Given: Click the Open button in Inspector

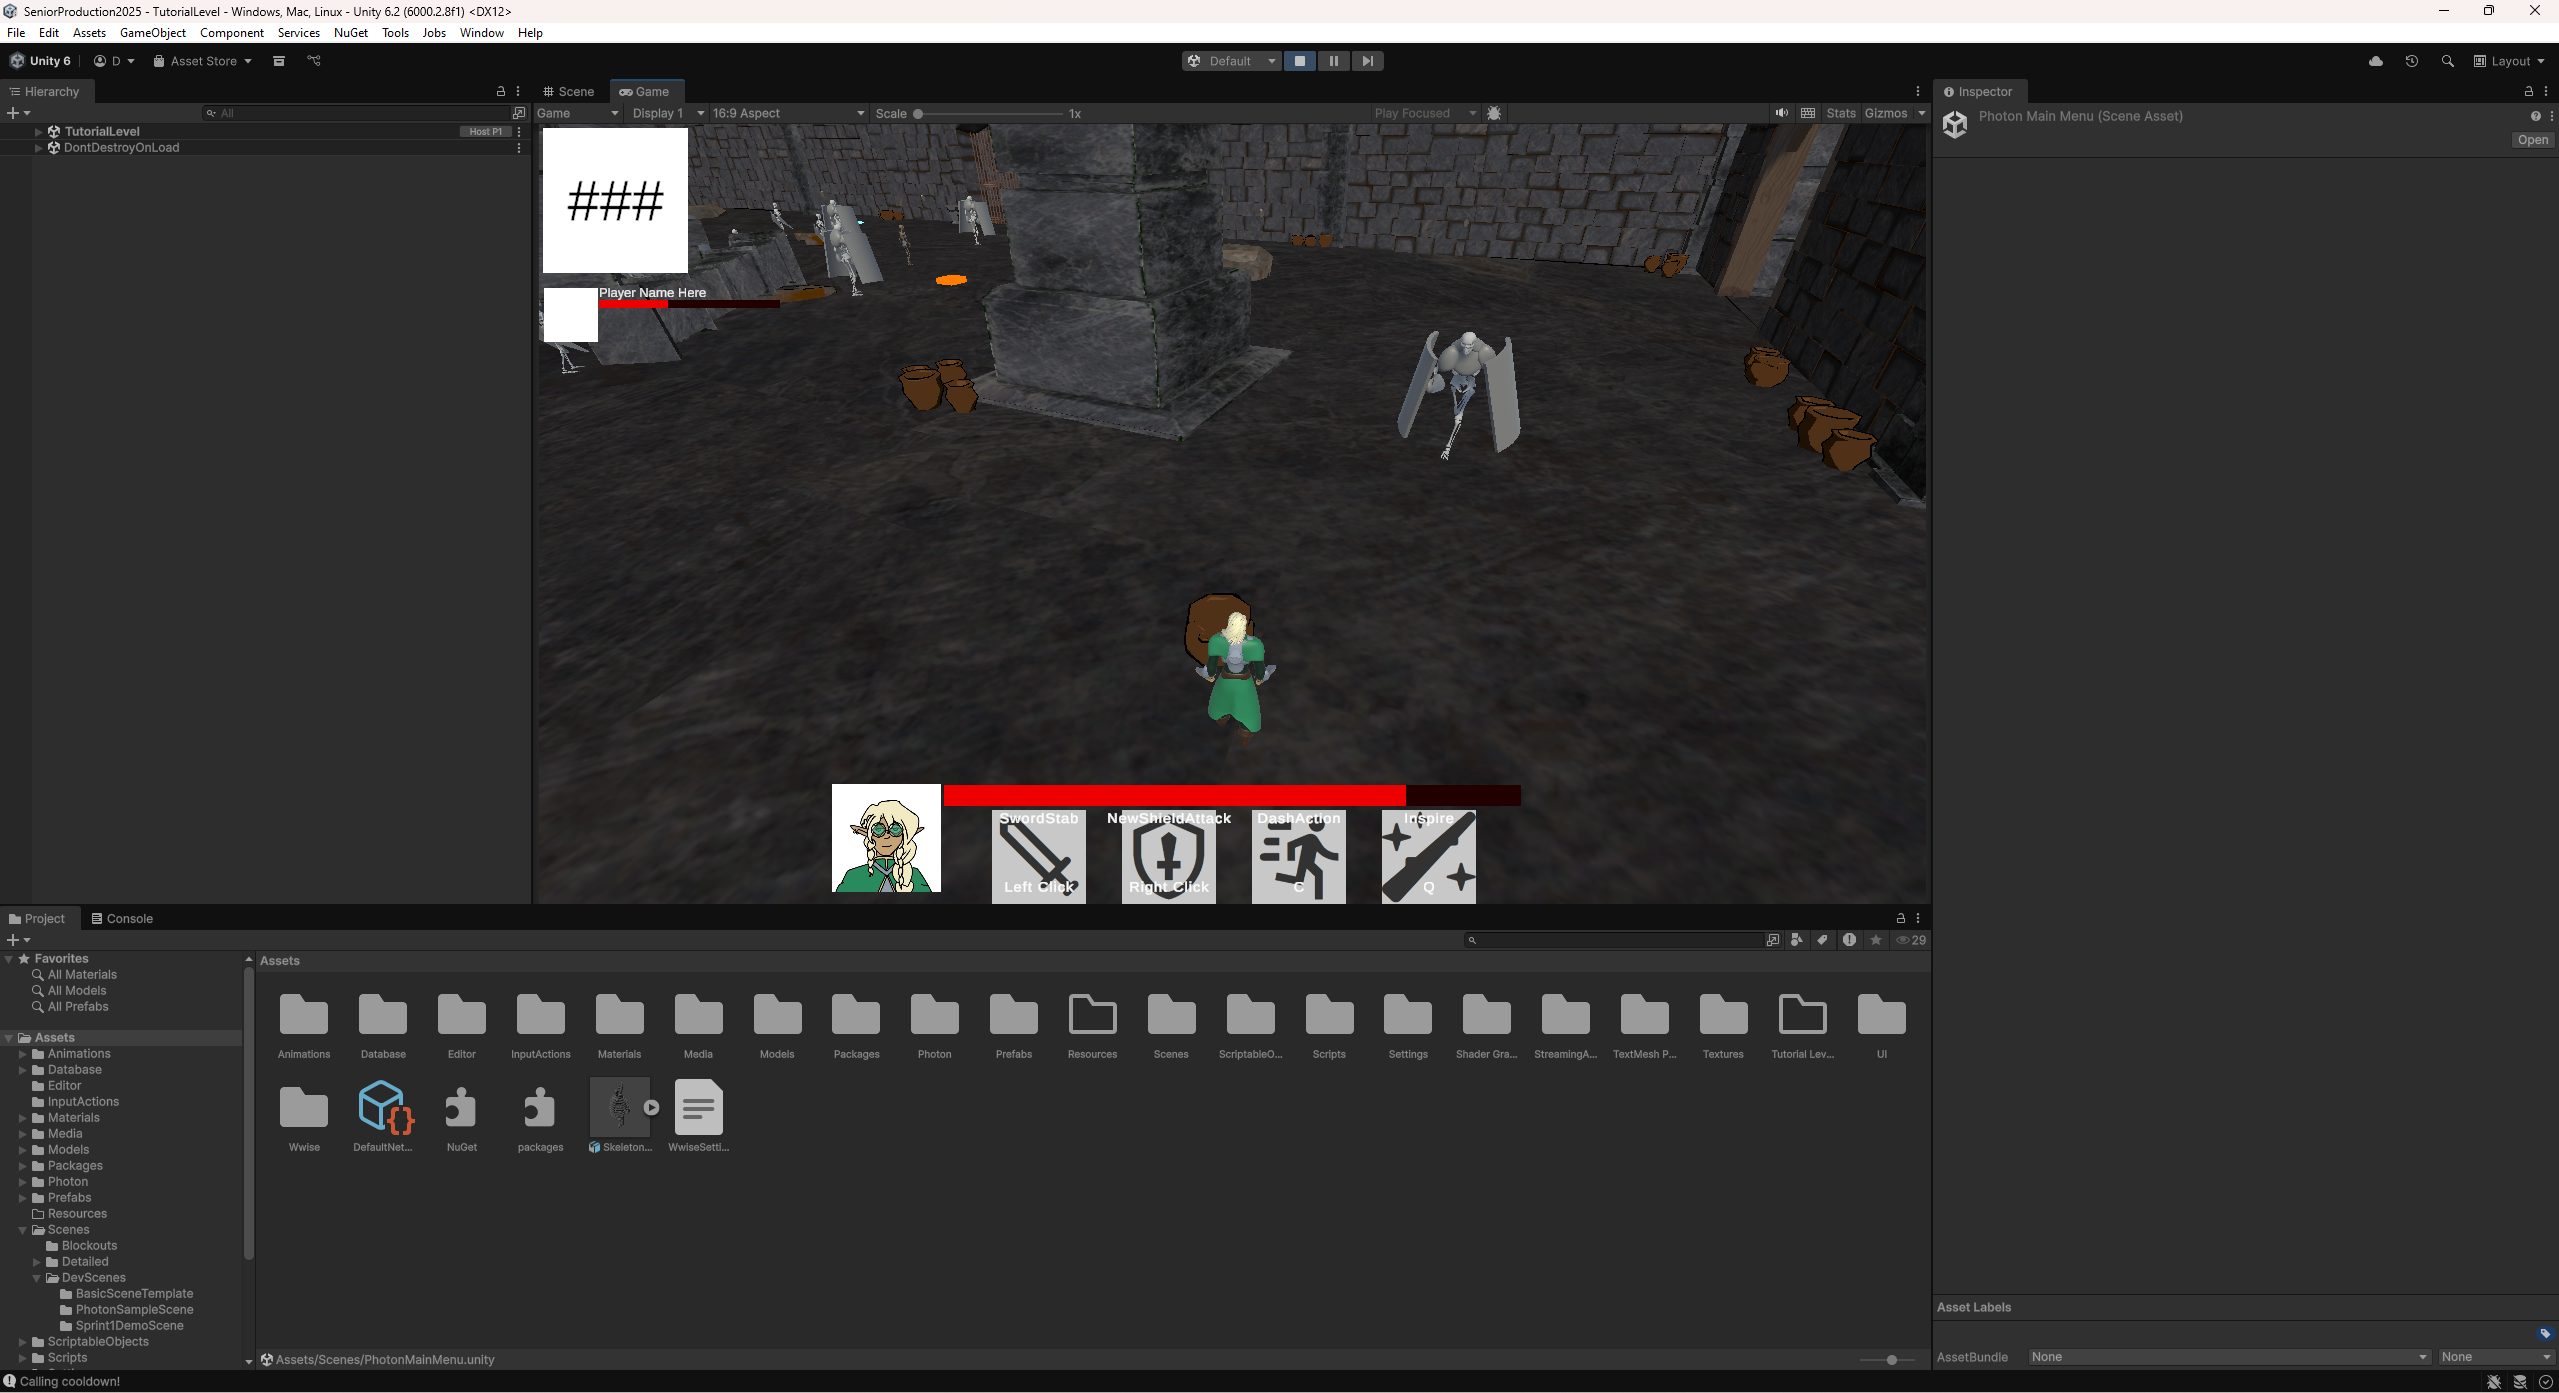Looking at the screenshot, I should point(2532,140).
